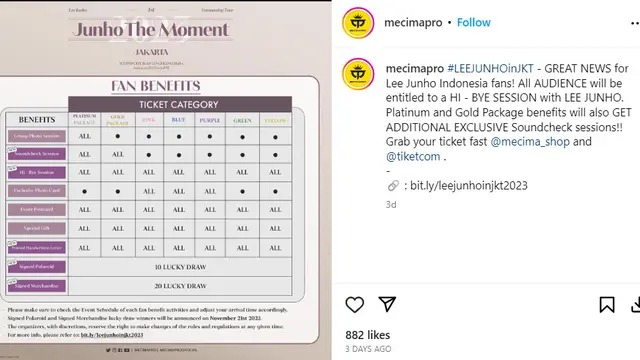This screenshot has height=360, width=640.
Task: Click the link chain icon in caption
Action: click(x=393, y=186)
